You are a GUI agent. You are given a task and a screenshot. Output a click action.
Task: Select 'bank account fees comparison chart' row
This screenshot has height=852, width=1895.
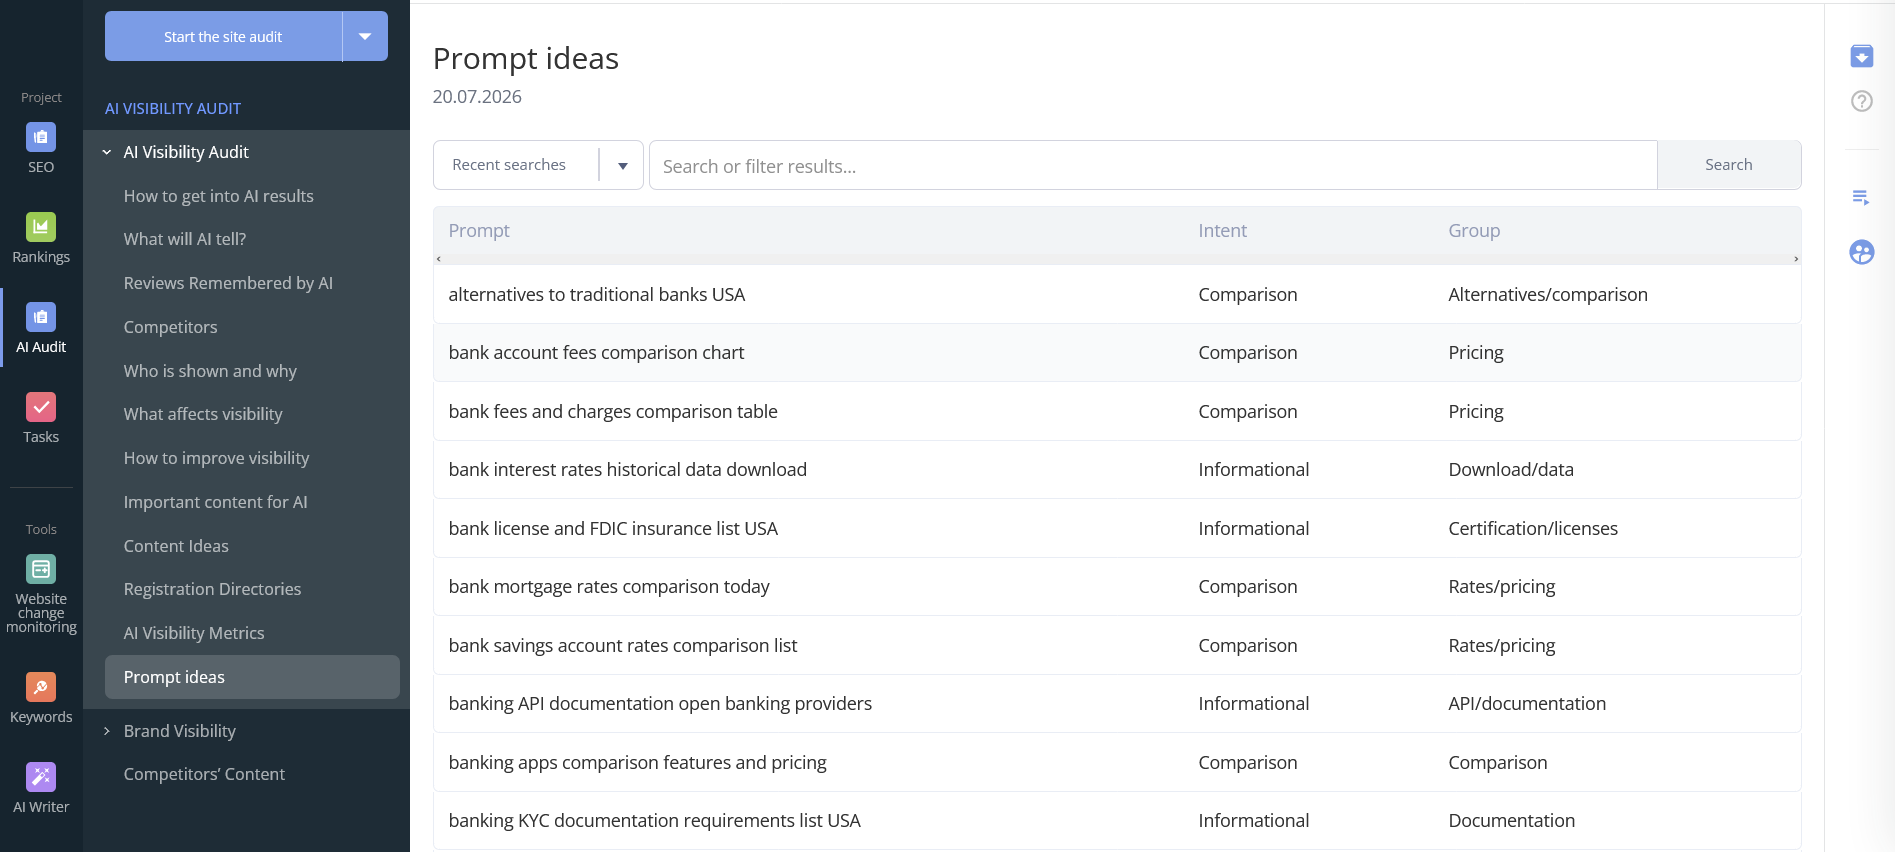coord(1117,353)
